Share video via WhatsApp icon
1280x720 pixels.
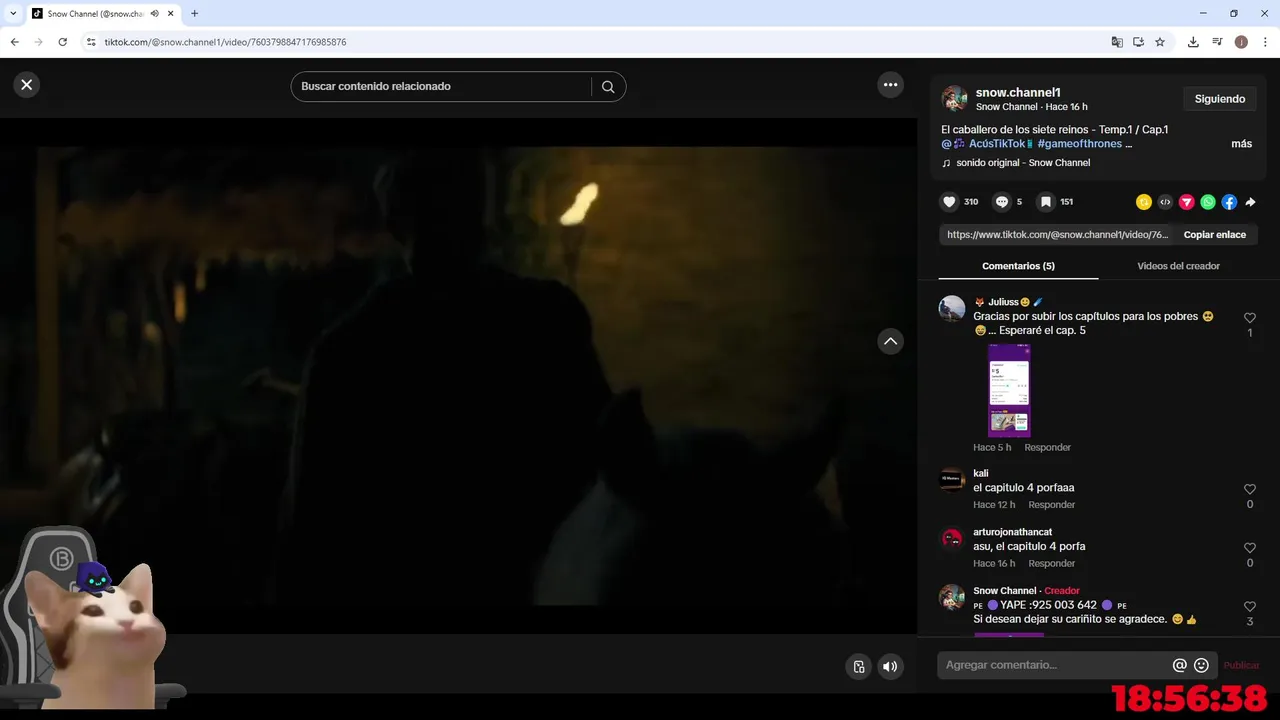click(x=1208, y=202)
